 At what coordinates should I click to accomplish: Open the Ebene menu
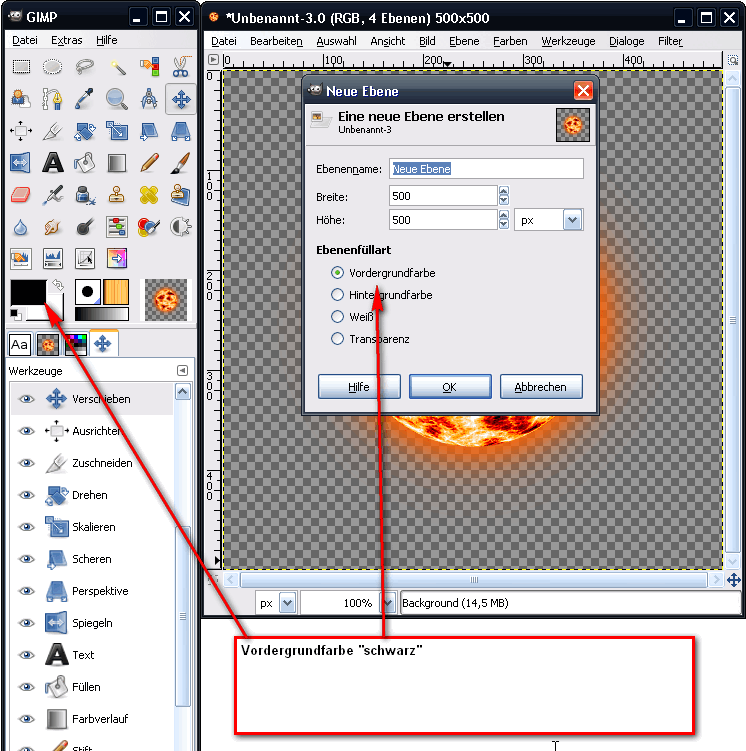pyautogui.click(x=464, y=41)
